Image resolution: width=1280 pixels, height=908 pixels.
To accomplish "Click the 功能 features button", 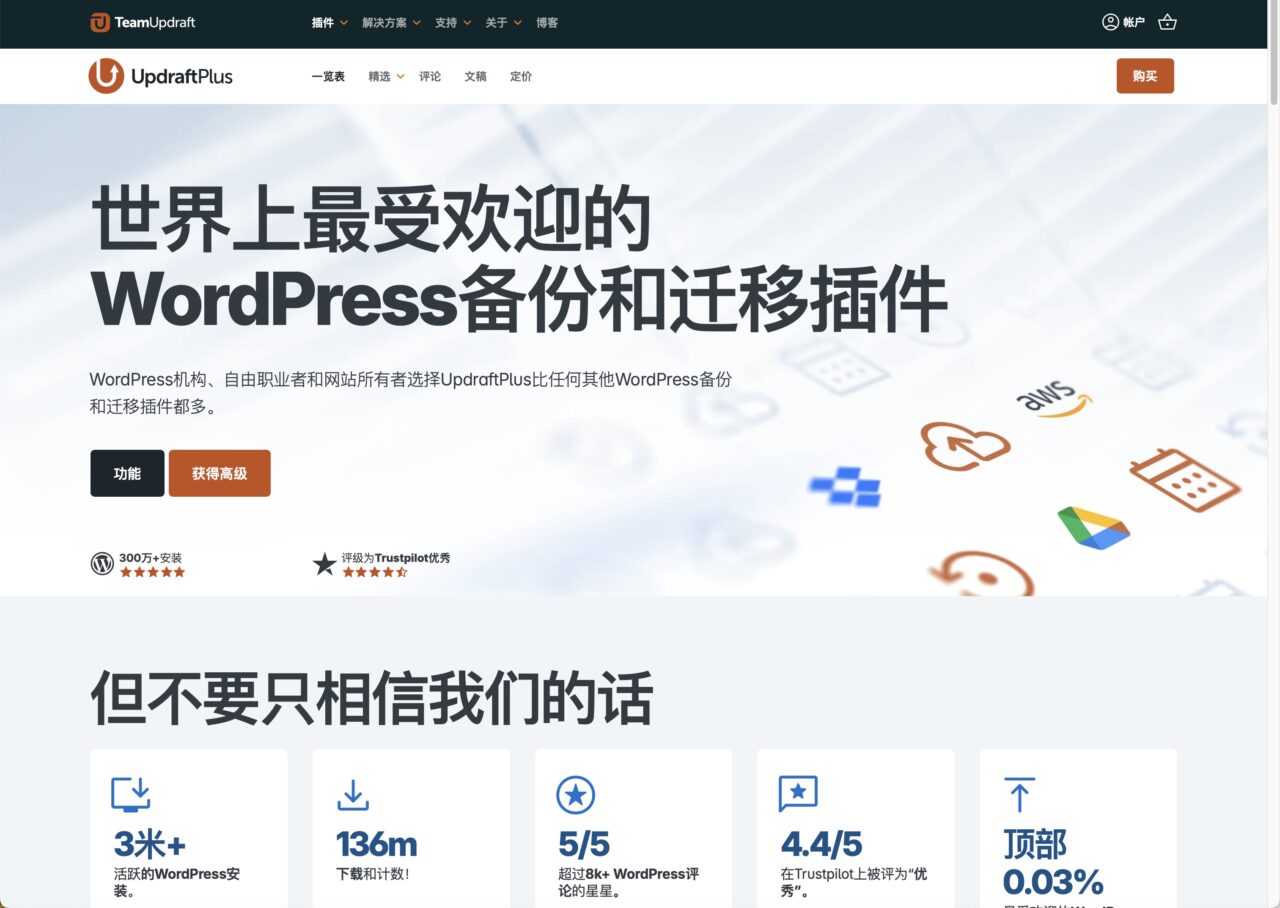I will 127,473.
